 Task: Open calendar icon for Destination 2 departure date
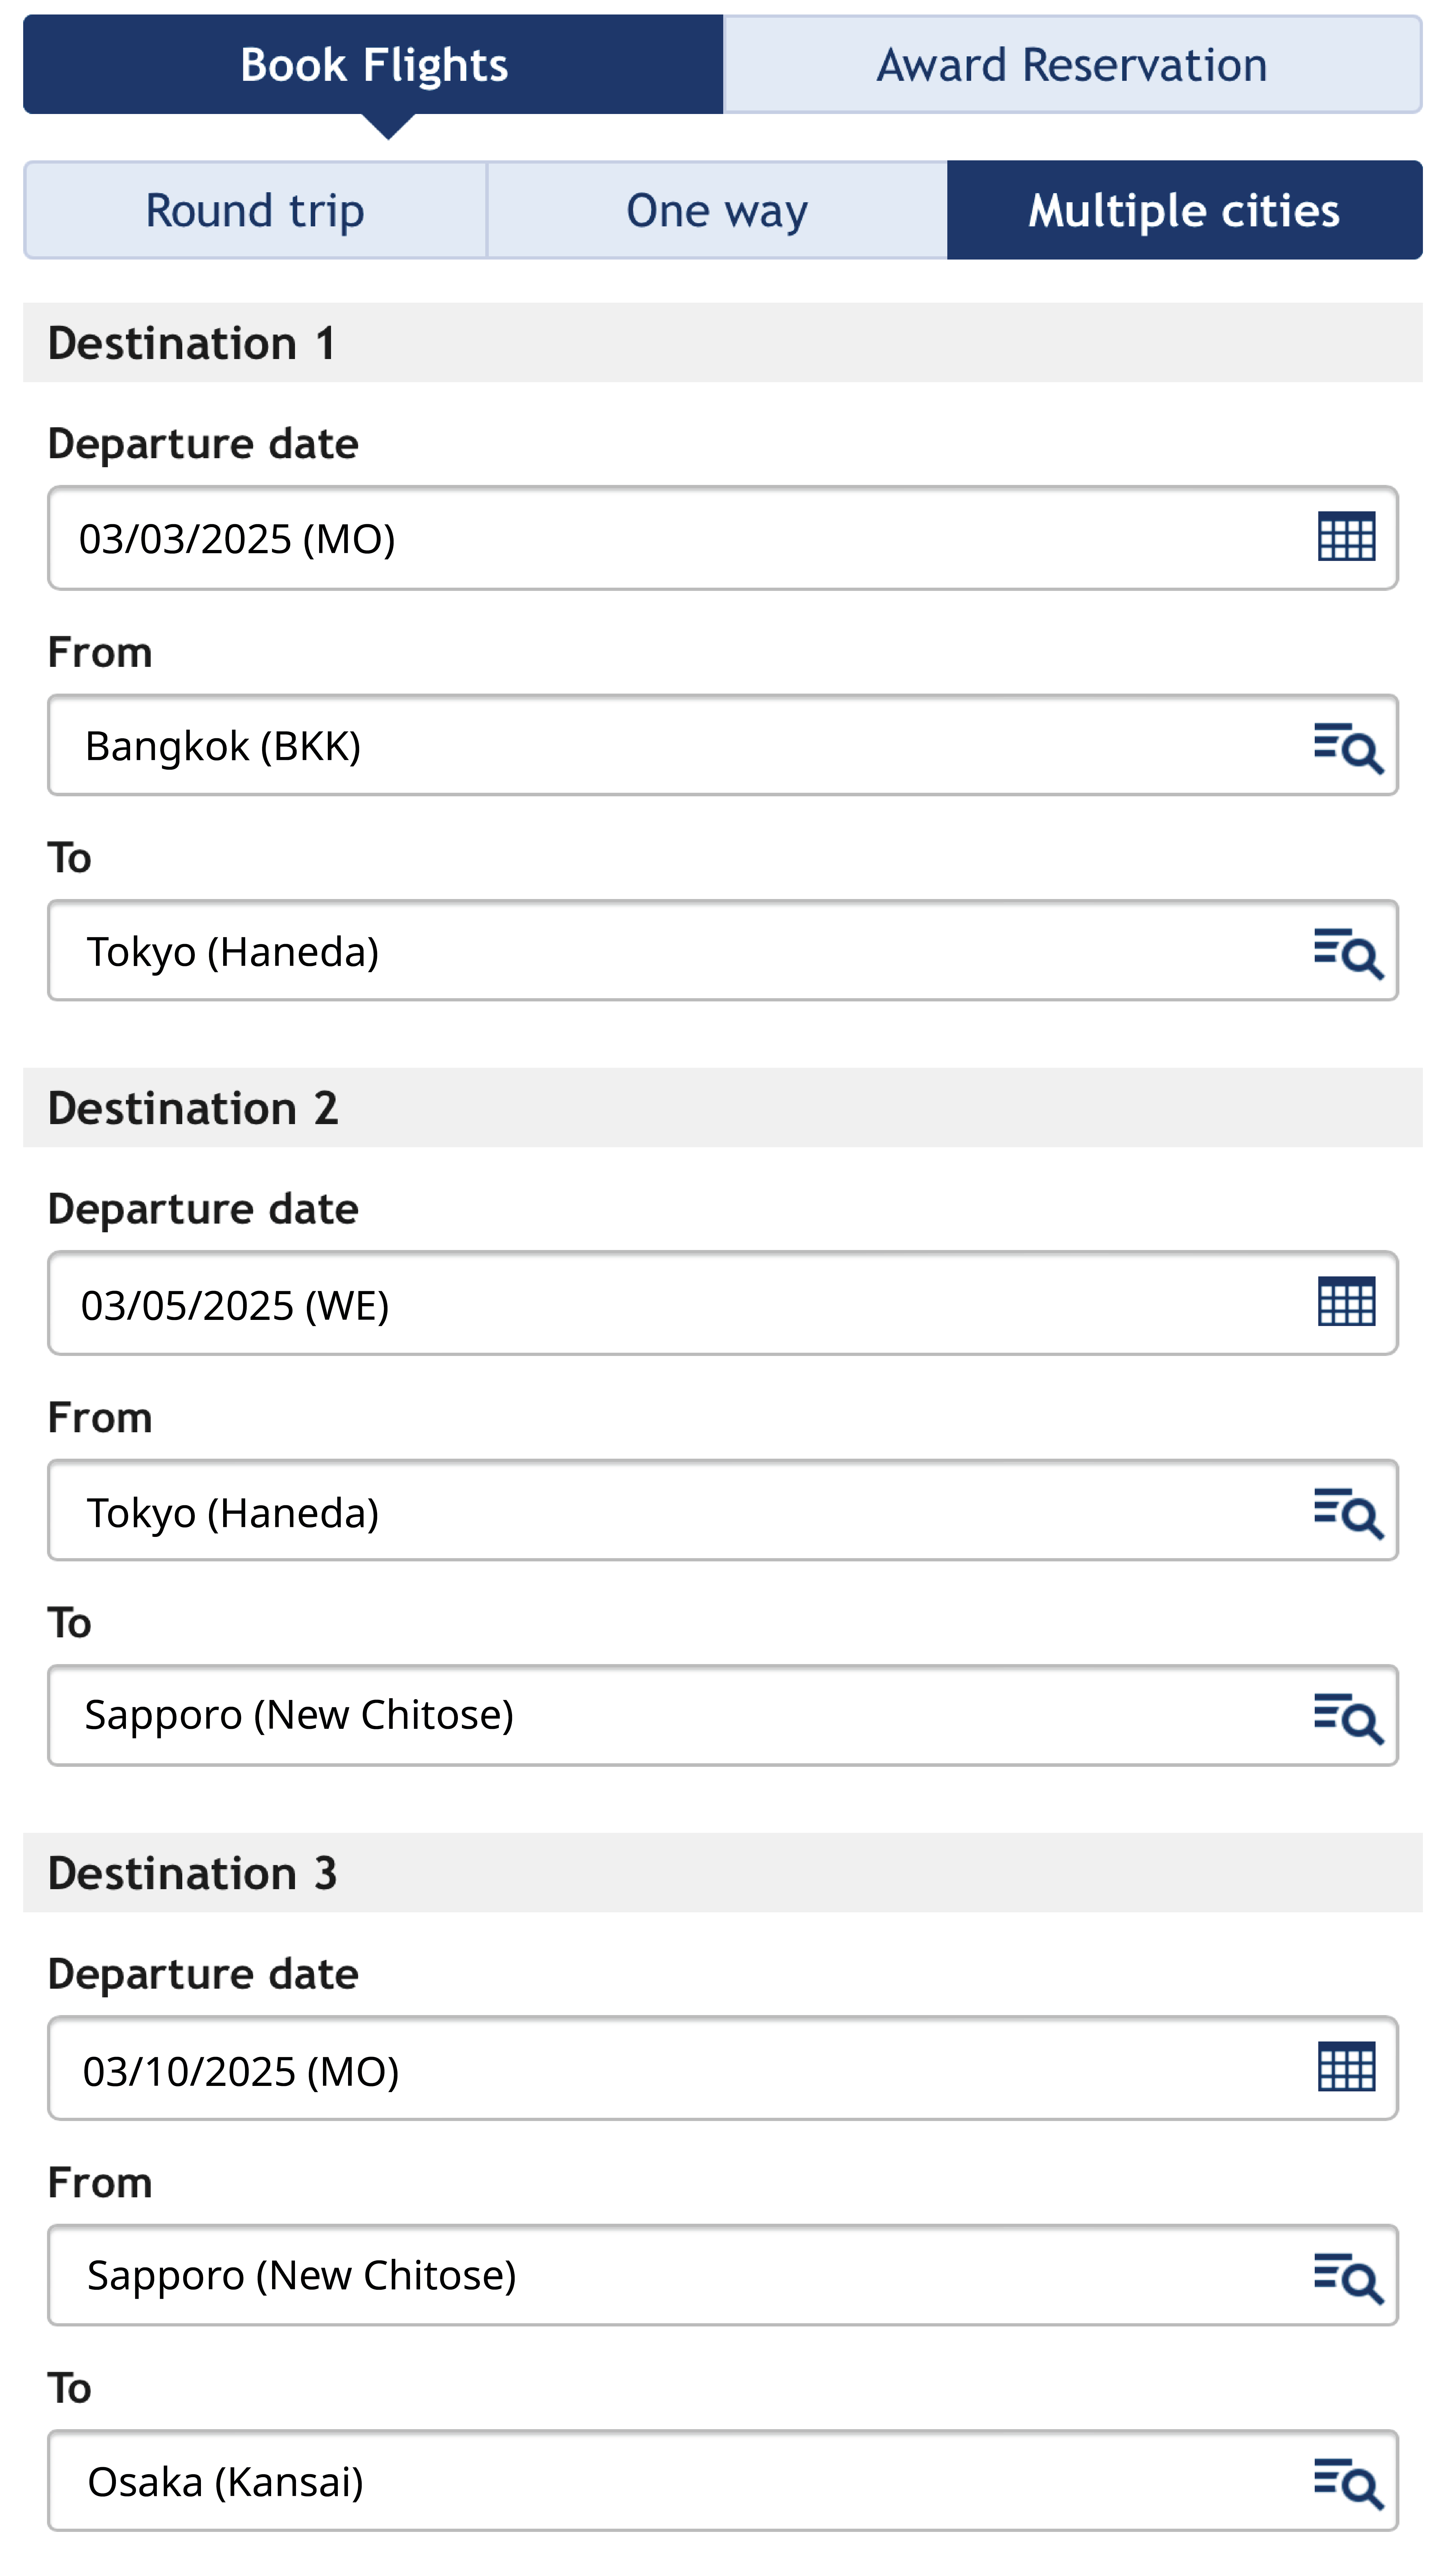(1346, 1302)
